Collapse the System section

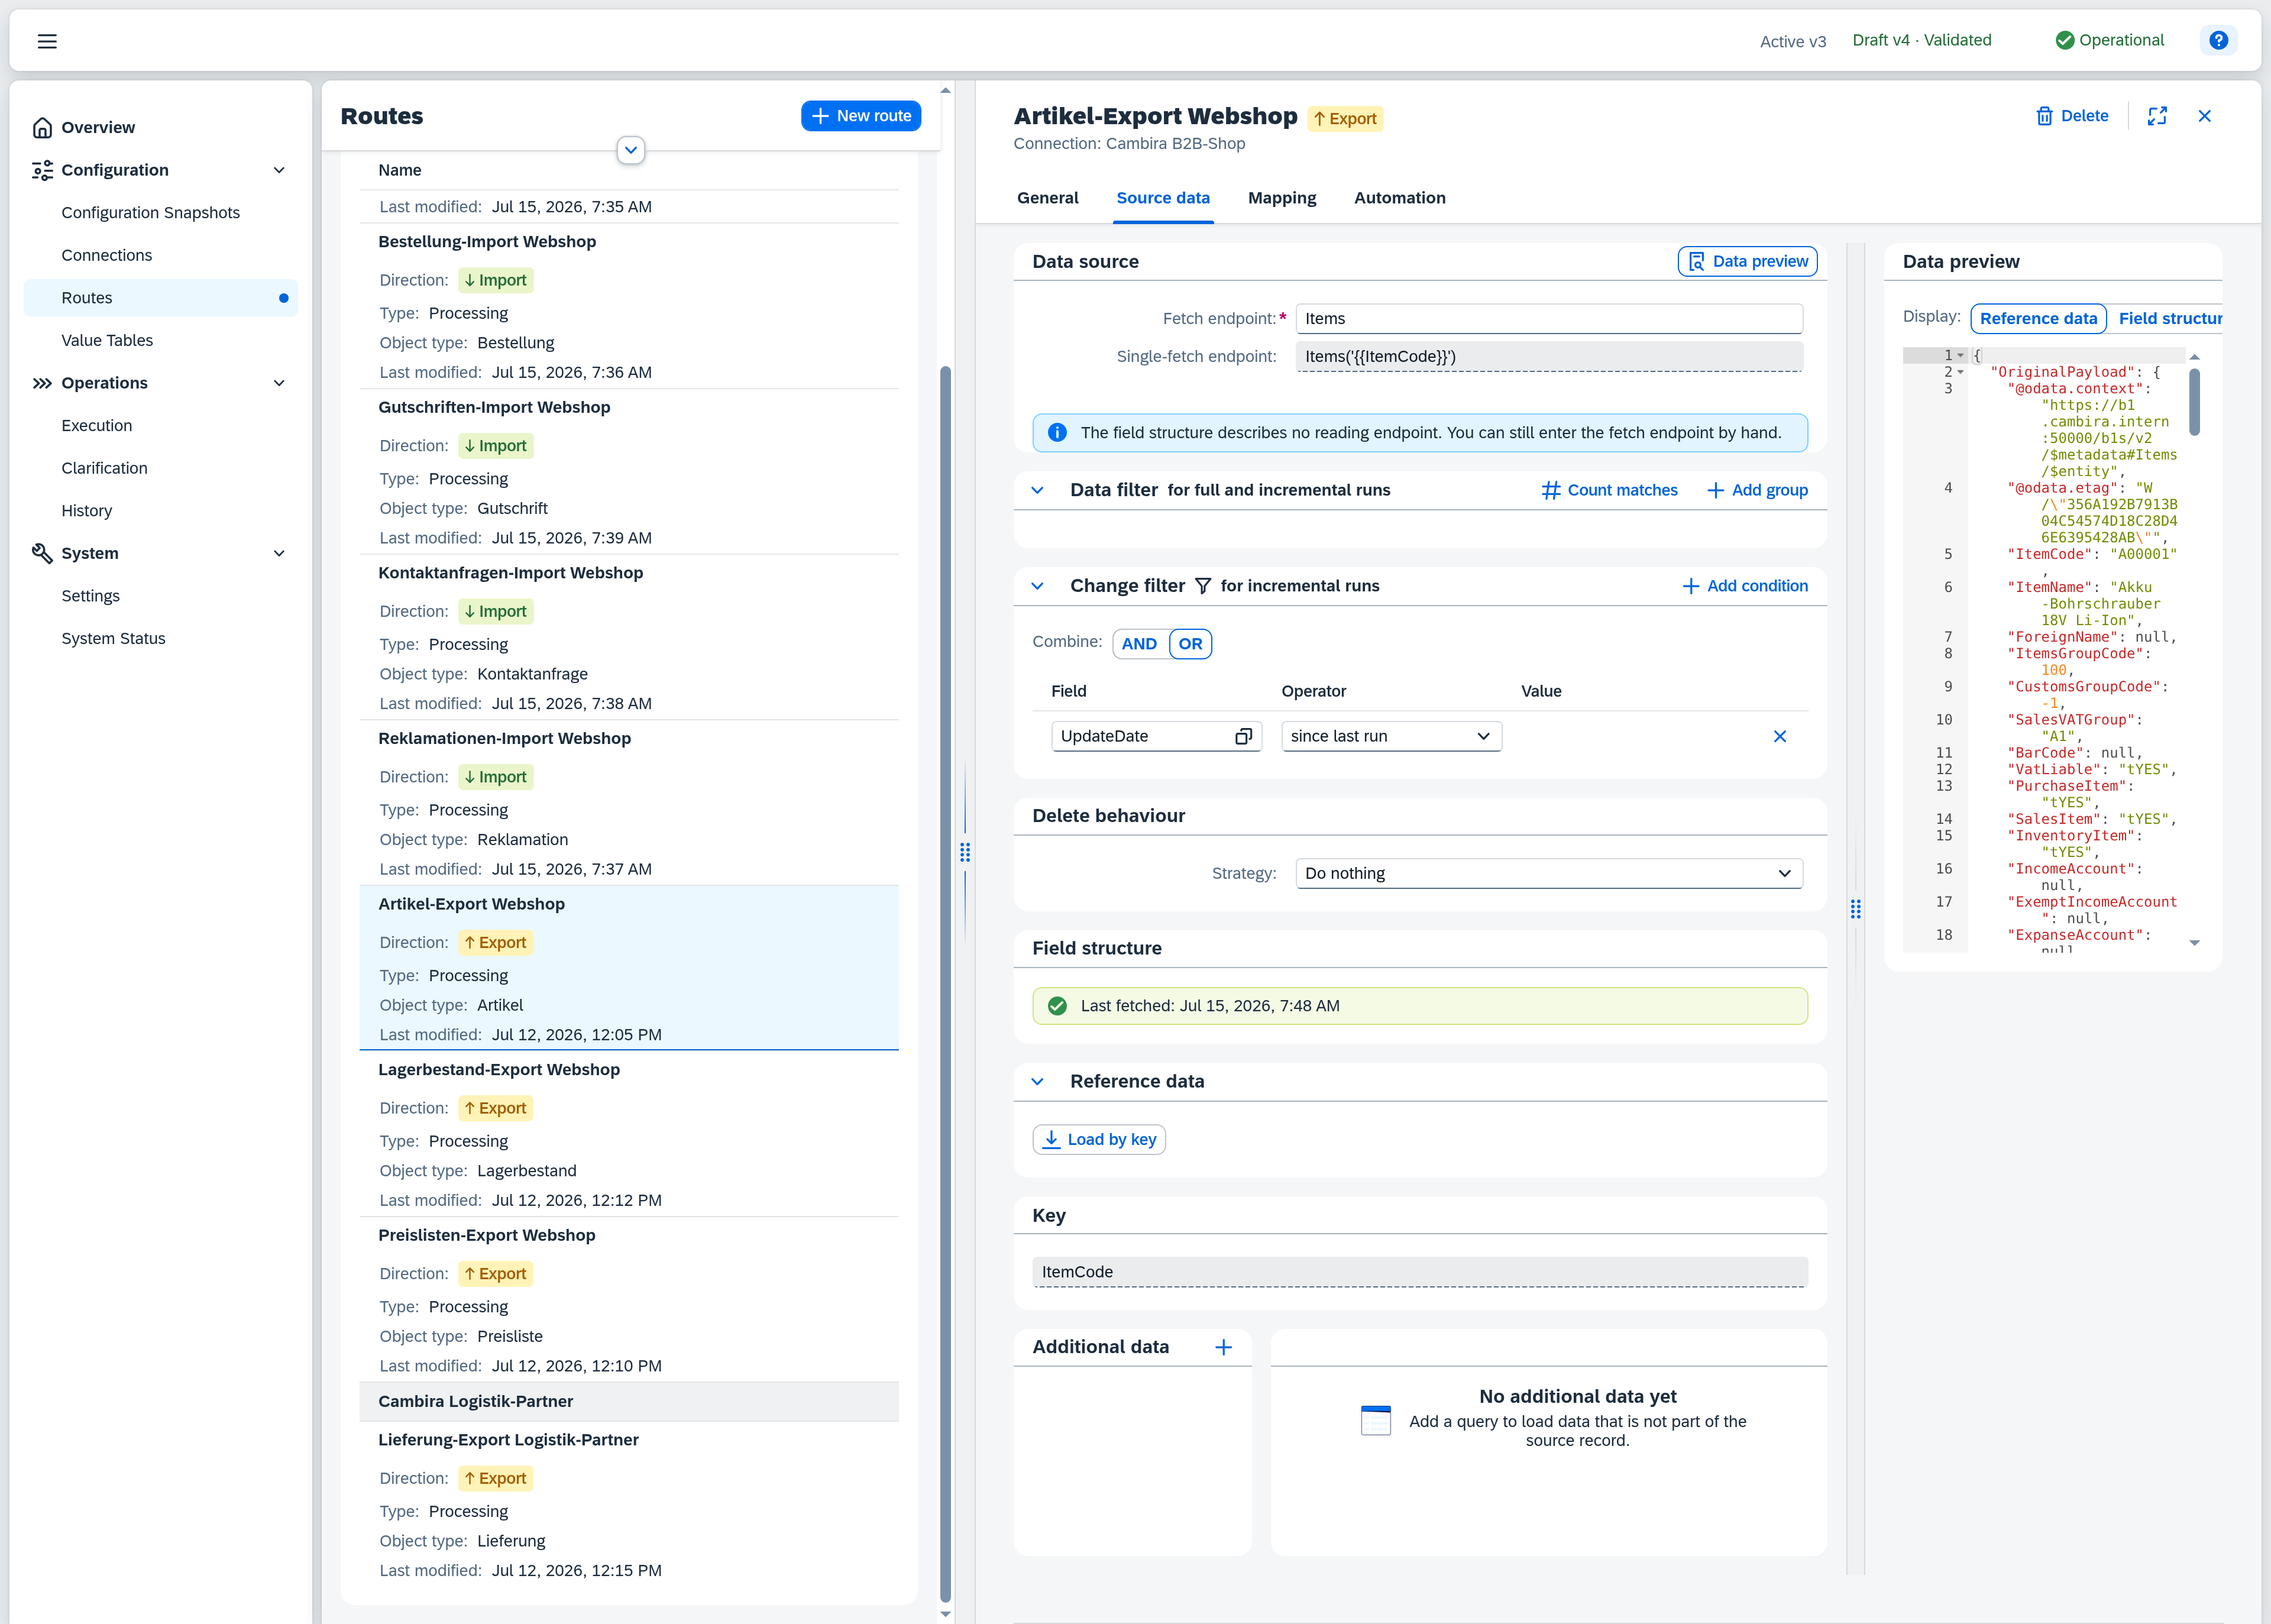pyautogui.click(x=279, y=553)
